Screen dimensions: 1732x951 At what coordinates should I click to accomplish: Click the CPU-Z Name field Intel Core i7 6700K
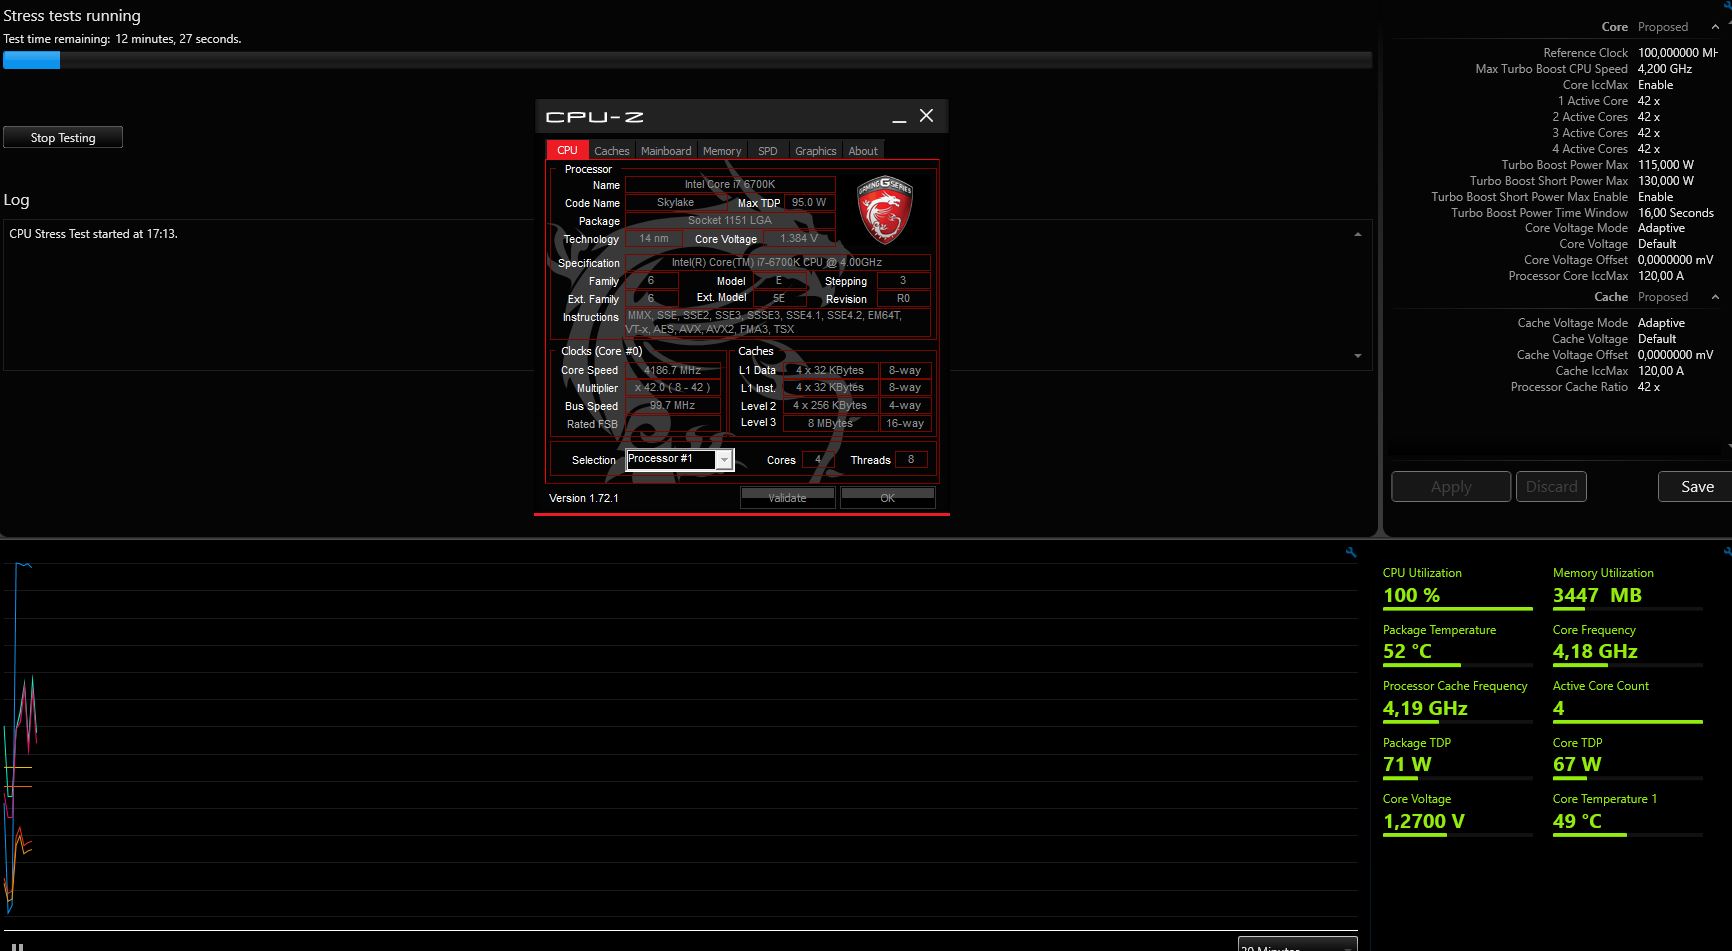click(730, 184)
